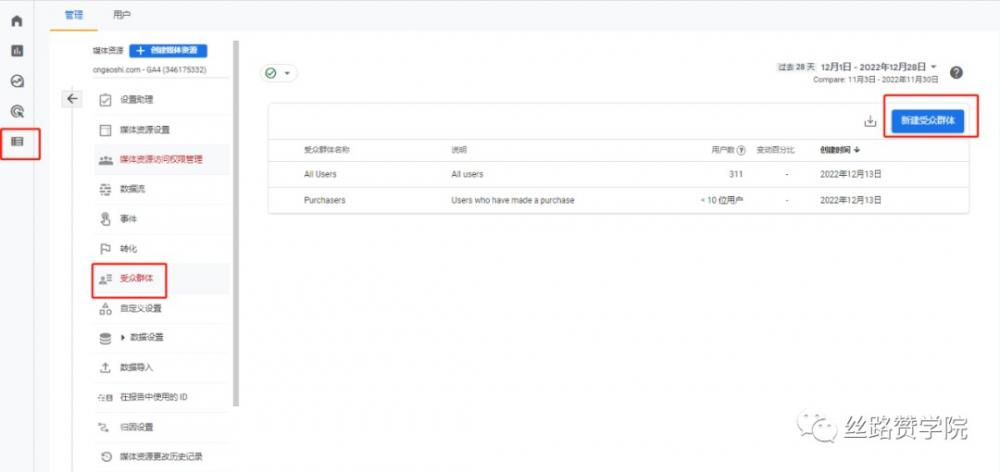Expand the 数据设置 tree arrow
The image size is (1000, 472).
122,337
